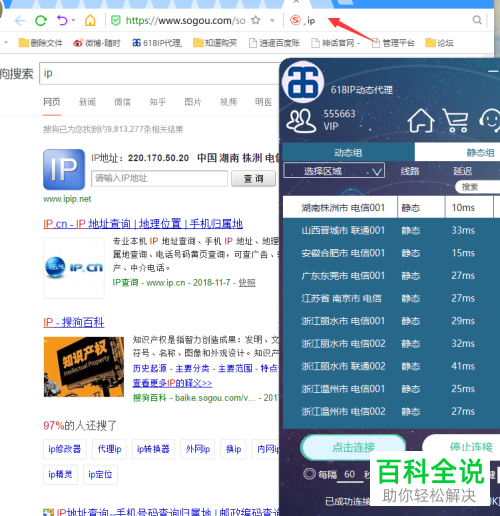Switch to 知乎 search tab
Screen dimensions: 500x516
tap(158, 102)
